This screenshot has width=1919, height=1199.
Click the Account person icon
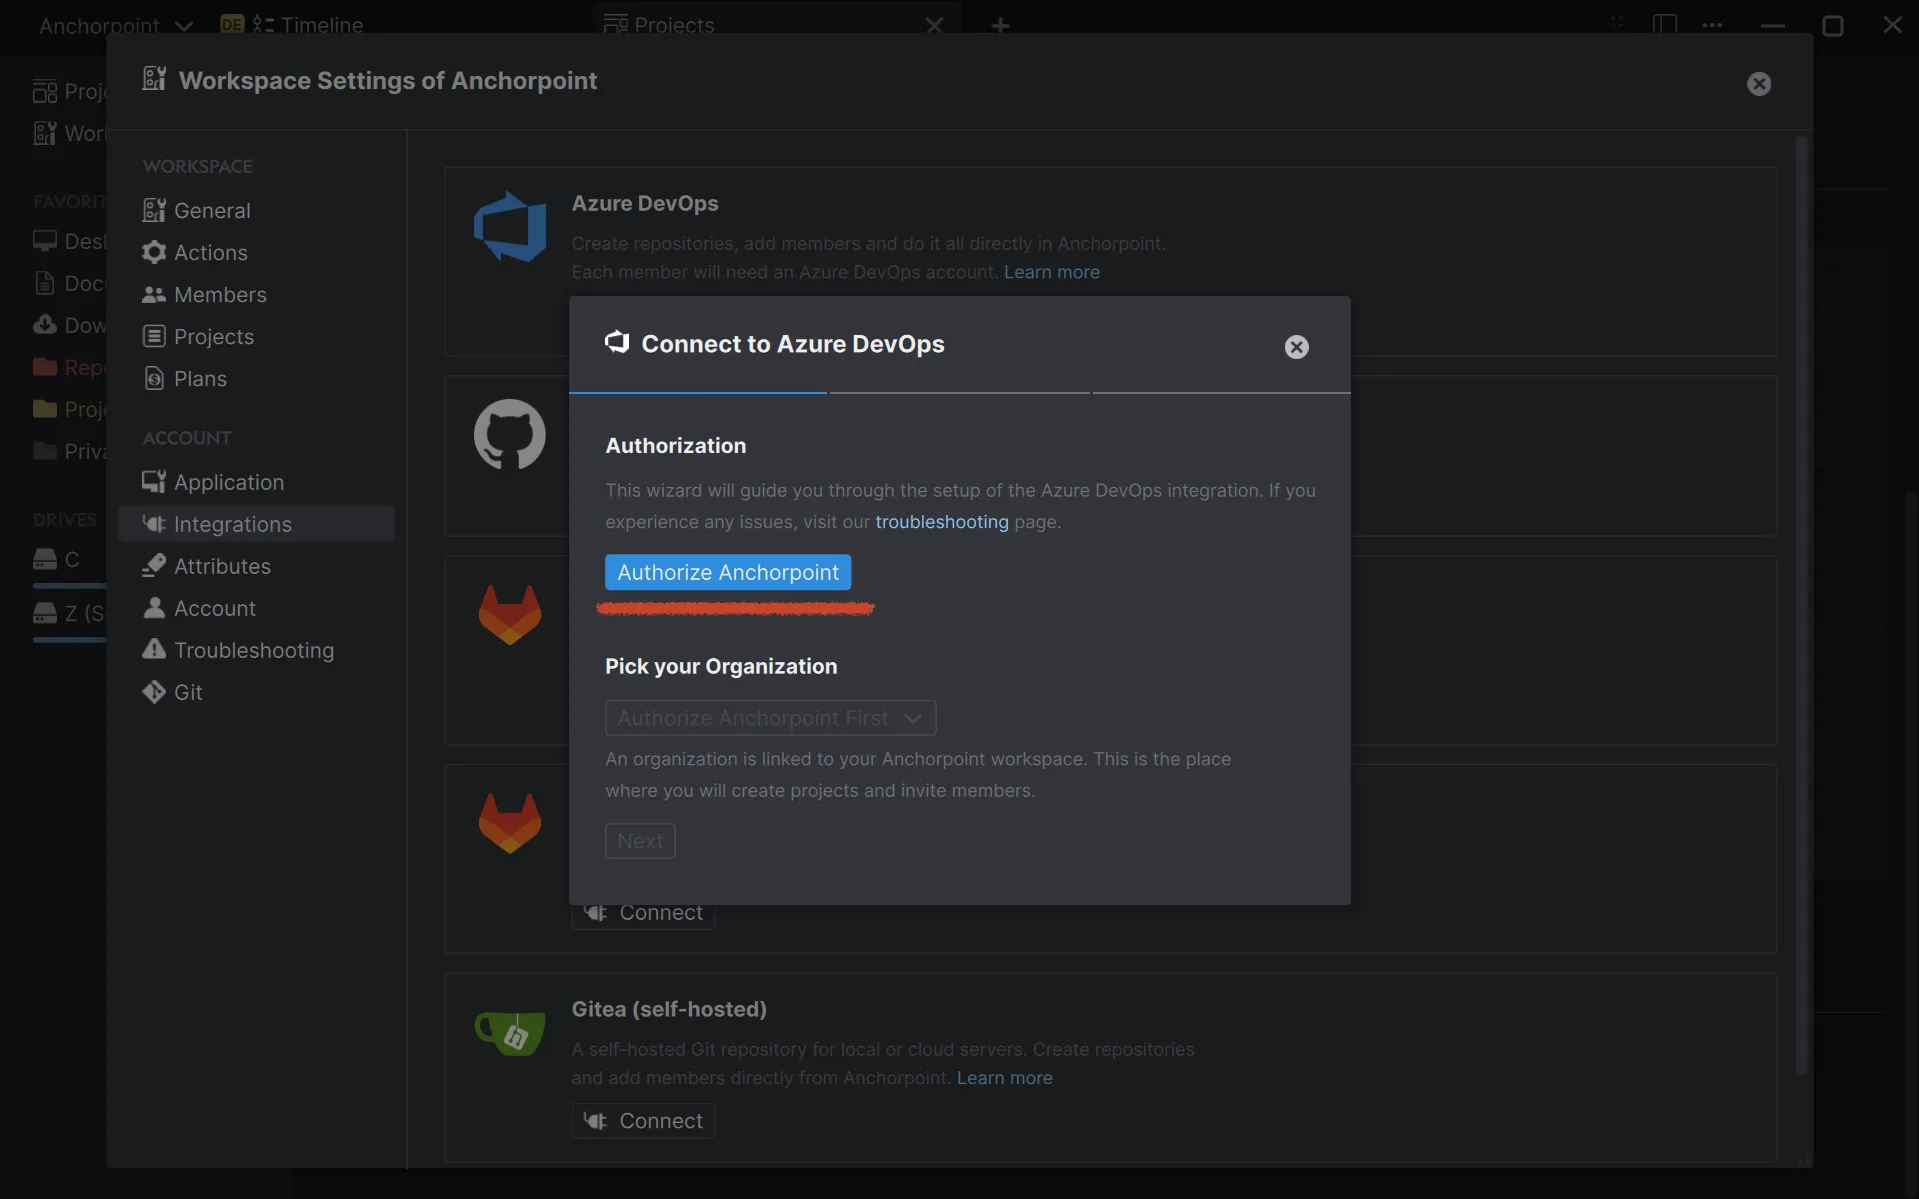[154, 608]
